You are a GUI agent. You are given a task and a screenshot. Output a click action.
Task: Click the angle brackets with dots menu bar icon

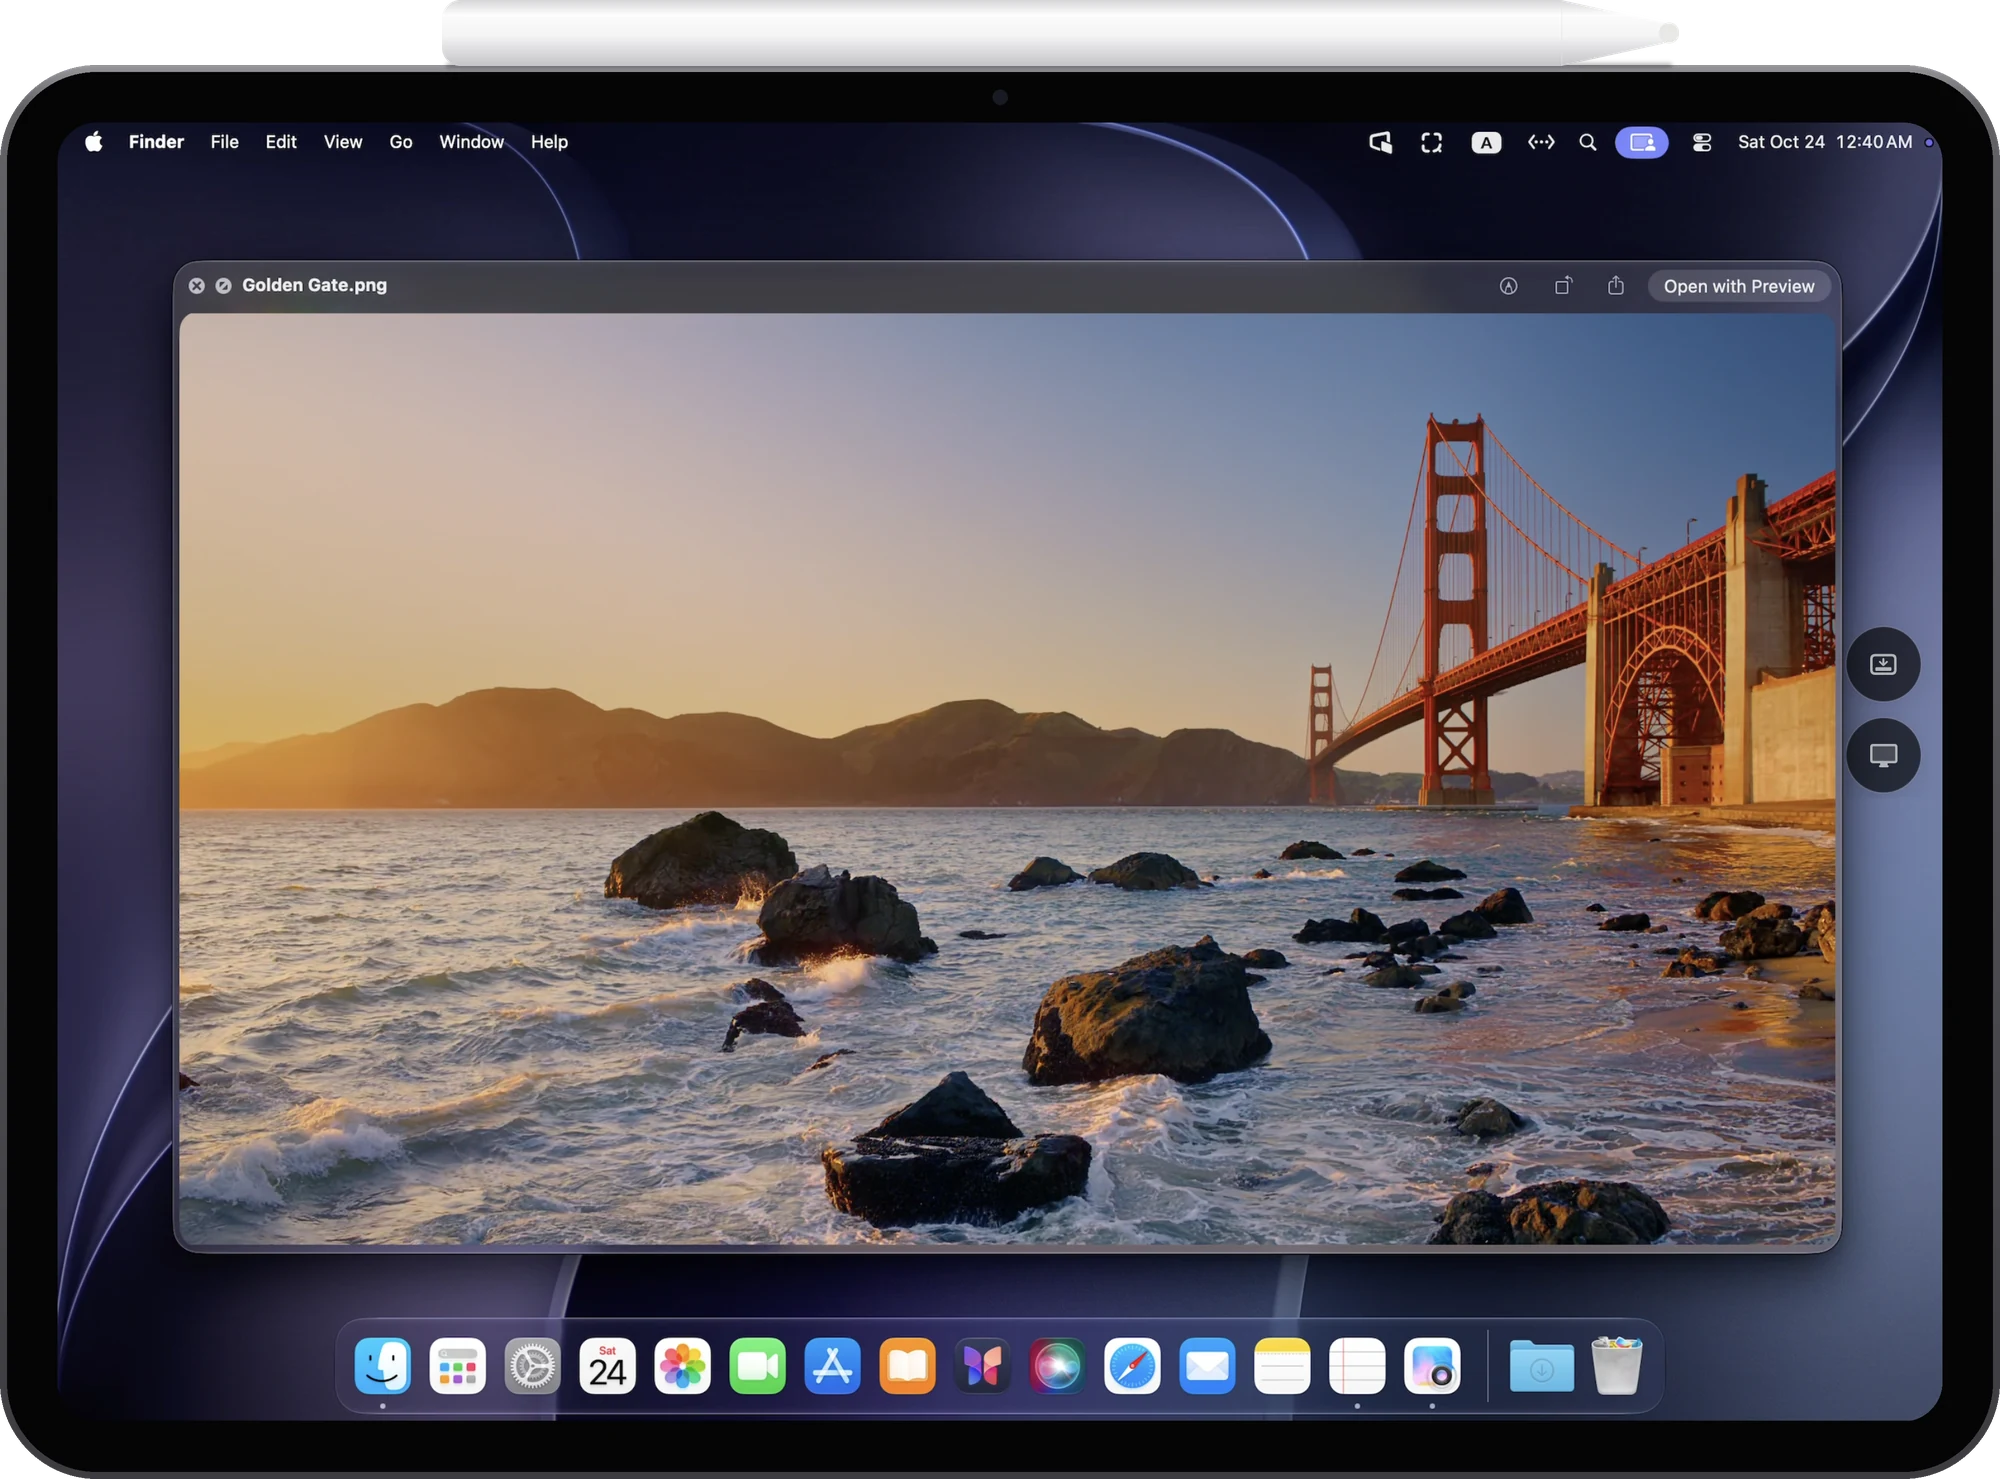tap(1541, 142)
